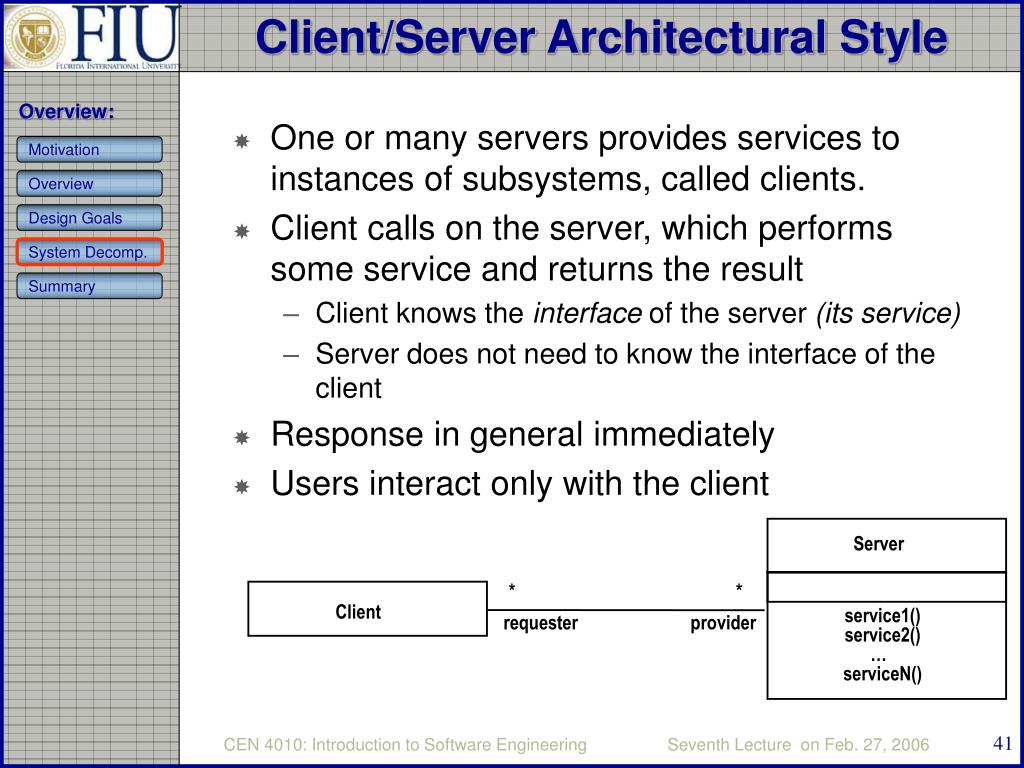The image size is (1024, 768).
Task: Click the provider role label
Action: [x=723, y=623]
